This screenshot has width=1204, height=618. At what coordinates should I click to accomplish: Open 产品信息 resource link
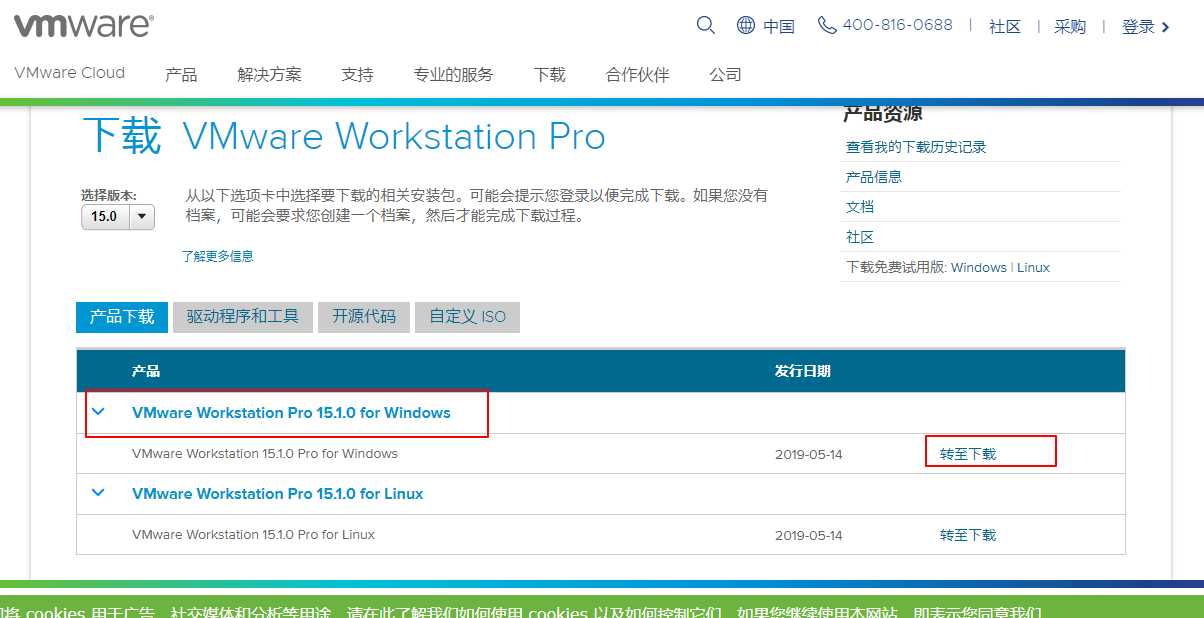coord(874,177)
